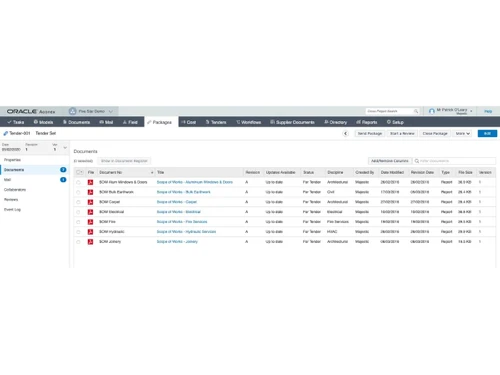
Task: Click the File Size column header
Action: coord(465,172)
